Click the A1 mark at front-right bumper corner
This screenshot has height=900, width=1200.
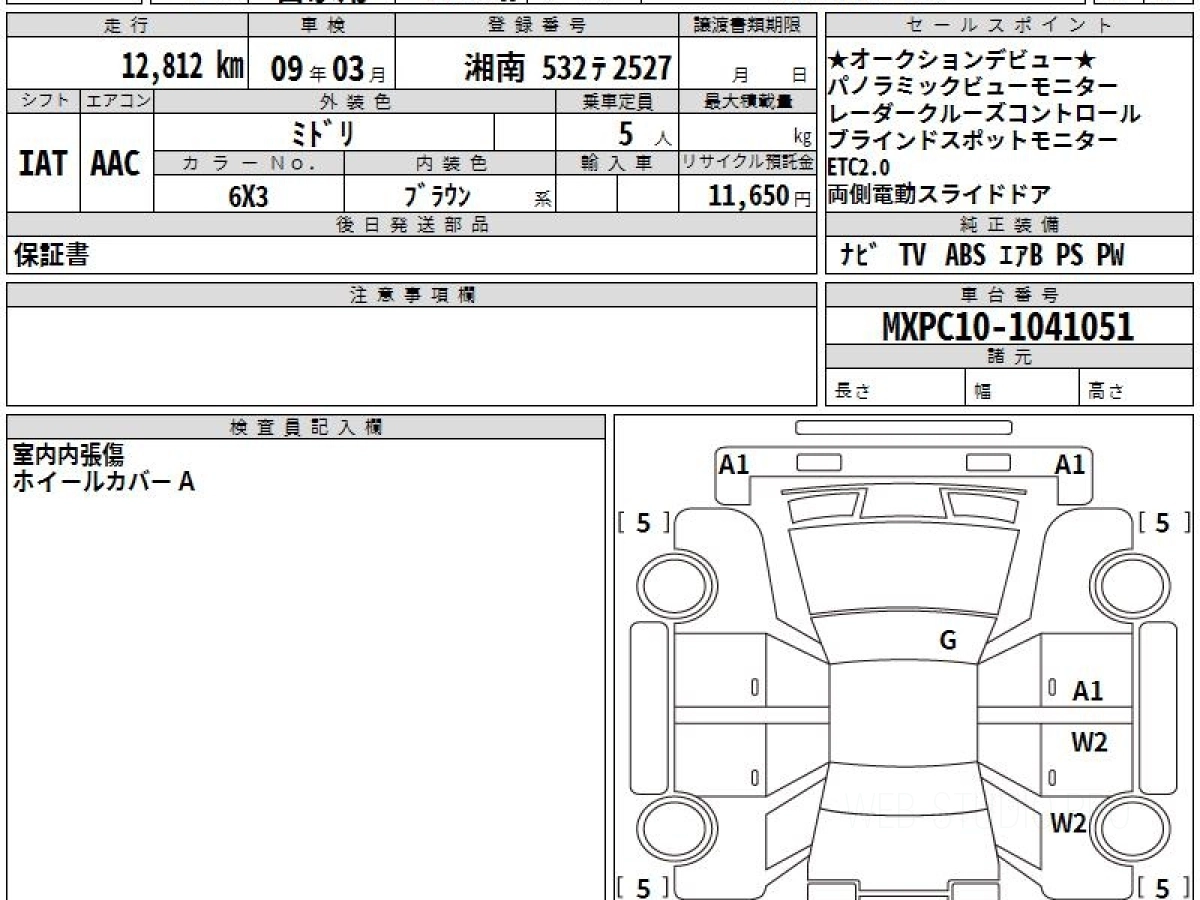tap(1069, 464)
